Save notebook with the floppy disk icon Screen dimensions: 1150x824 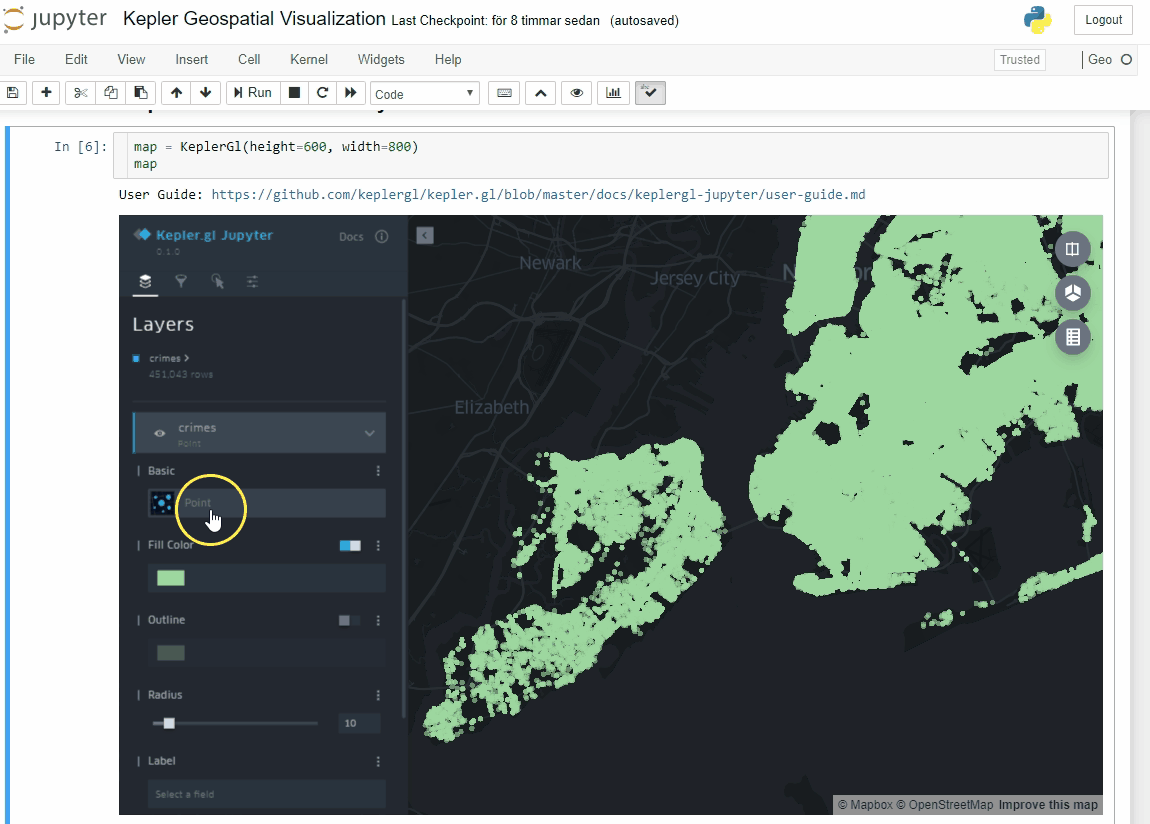pyautogui.click(x=13, y=93)
